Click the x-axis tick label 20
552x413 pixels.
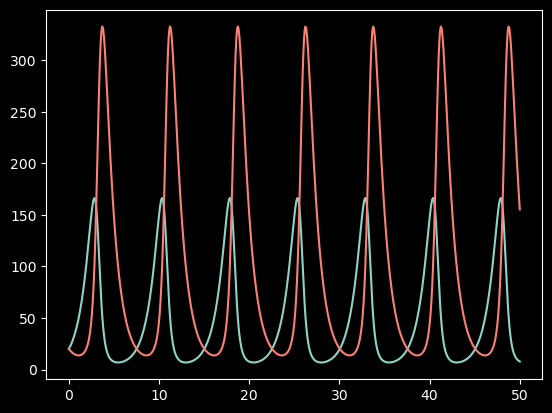(x=249, y=396)
